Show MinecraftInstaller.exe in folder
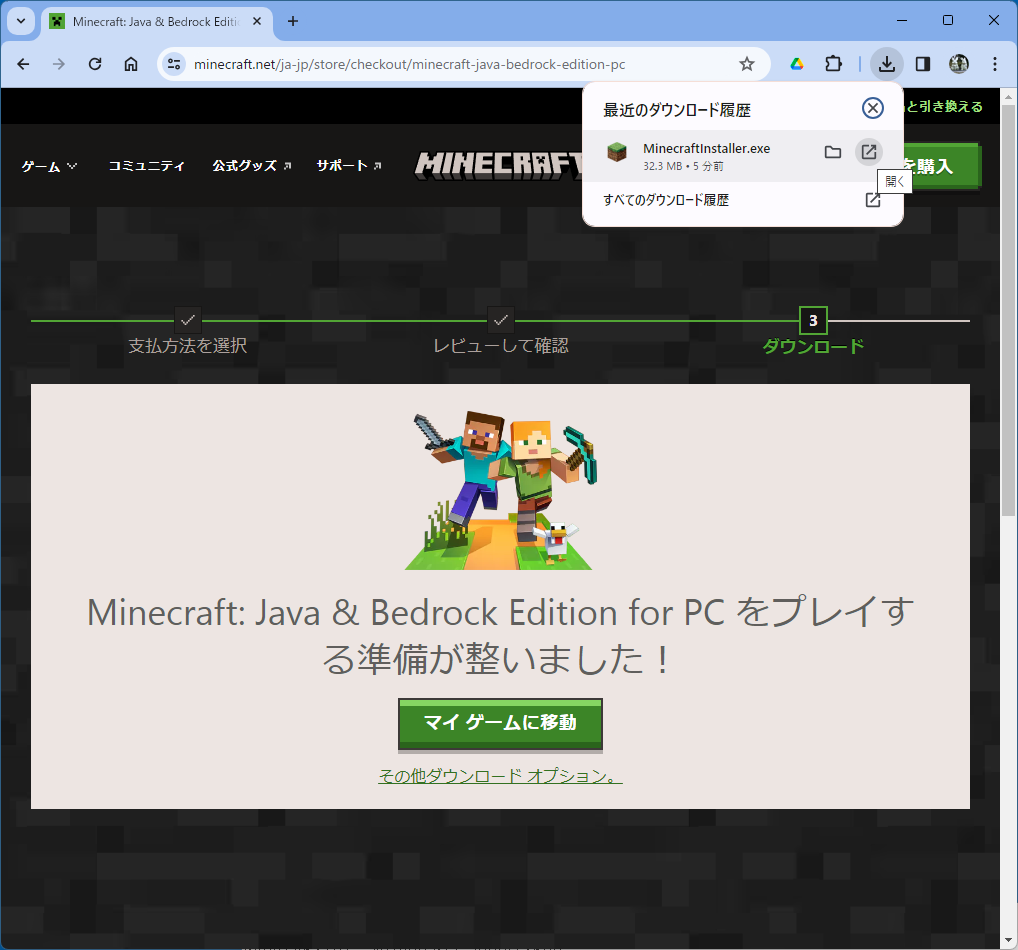This screenshot has height=950, width=1018. [x=832, y=152]
